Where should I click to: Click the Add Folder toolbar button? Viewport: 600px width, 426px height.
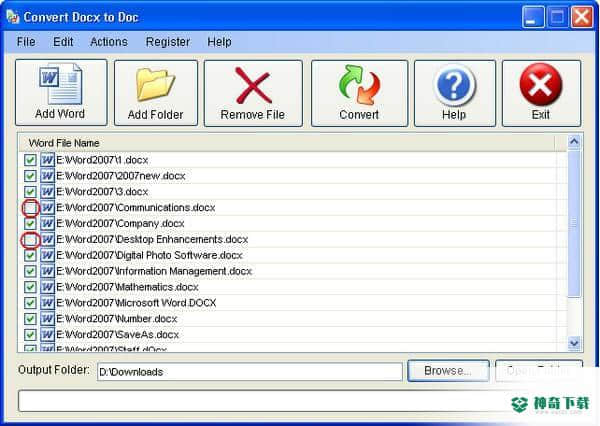pos(156,93)
